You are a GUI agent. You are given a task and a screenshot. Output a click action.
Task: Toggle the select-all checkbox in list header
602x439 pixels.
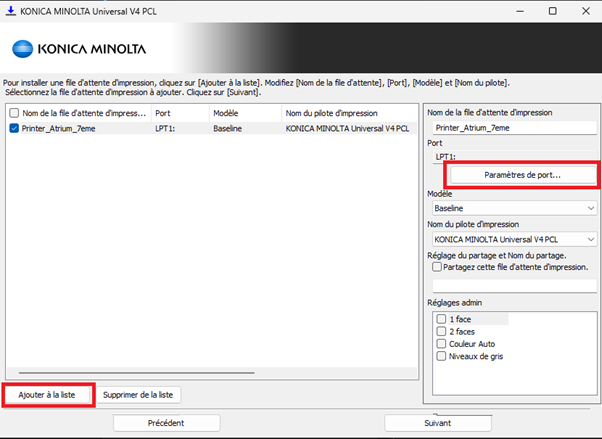tap(13, 113)
